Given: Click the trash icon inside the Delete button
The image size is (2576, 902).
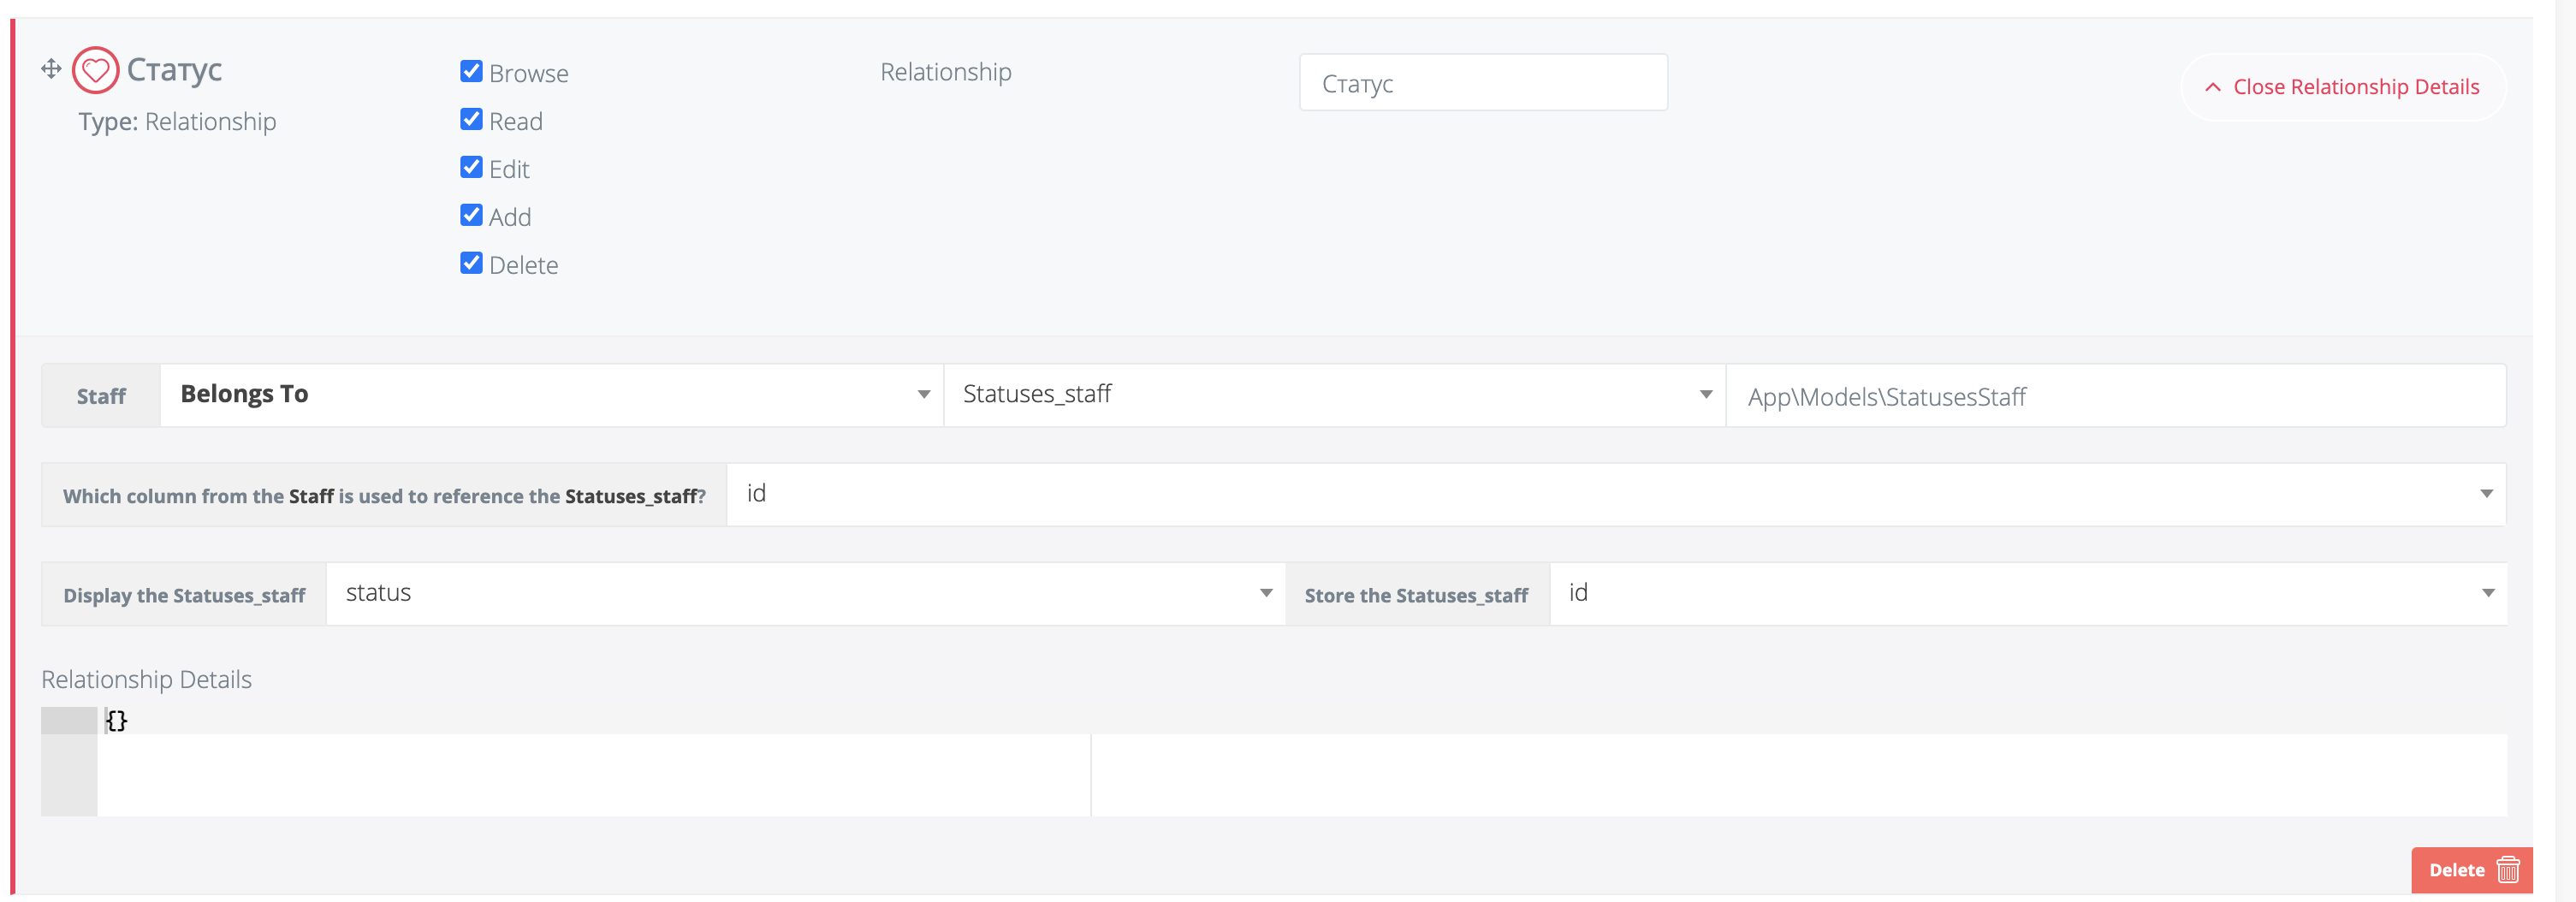Looking at the screenshot, I should [2508, 869].
